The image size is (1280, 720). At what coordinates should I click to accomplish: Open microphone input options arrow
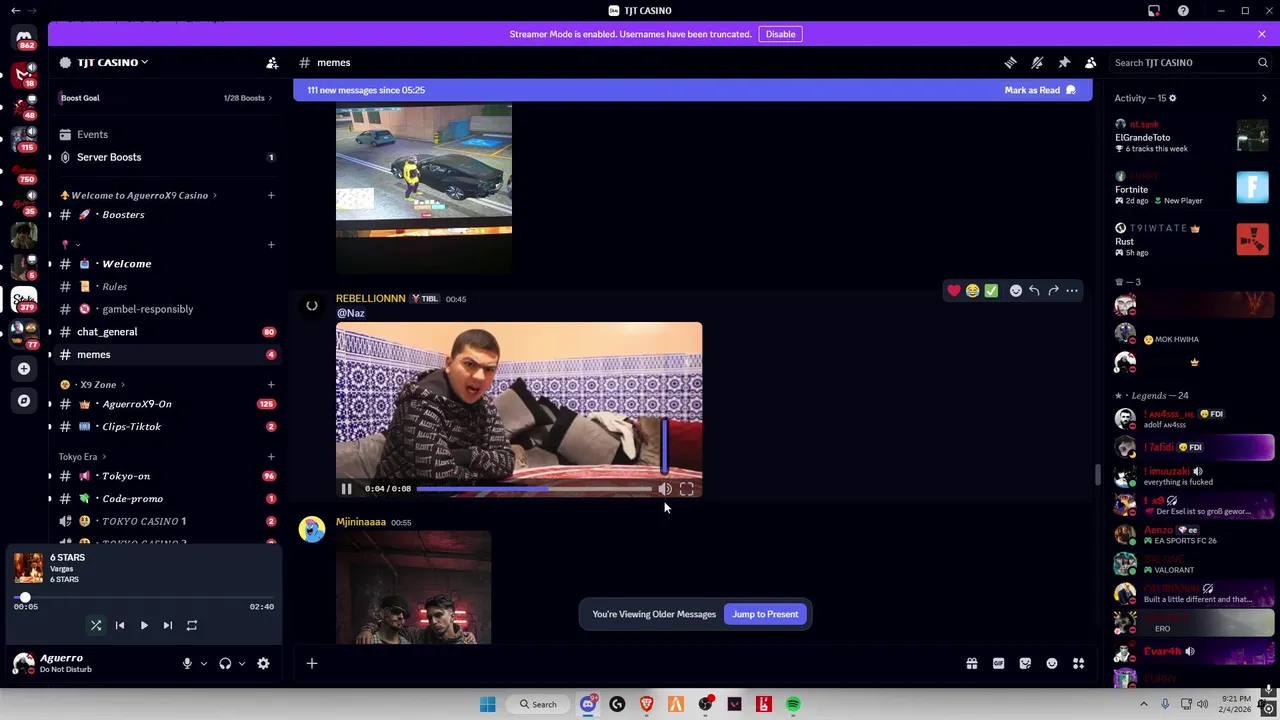(x=203, y=663)
